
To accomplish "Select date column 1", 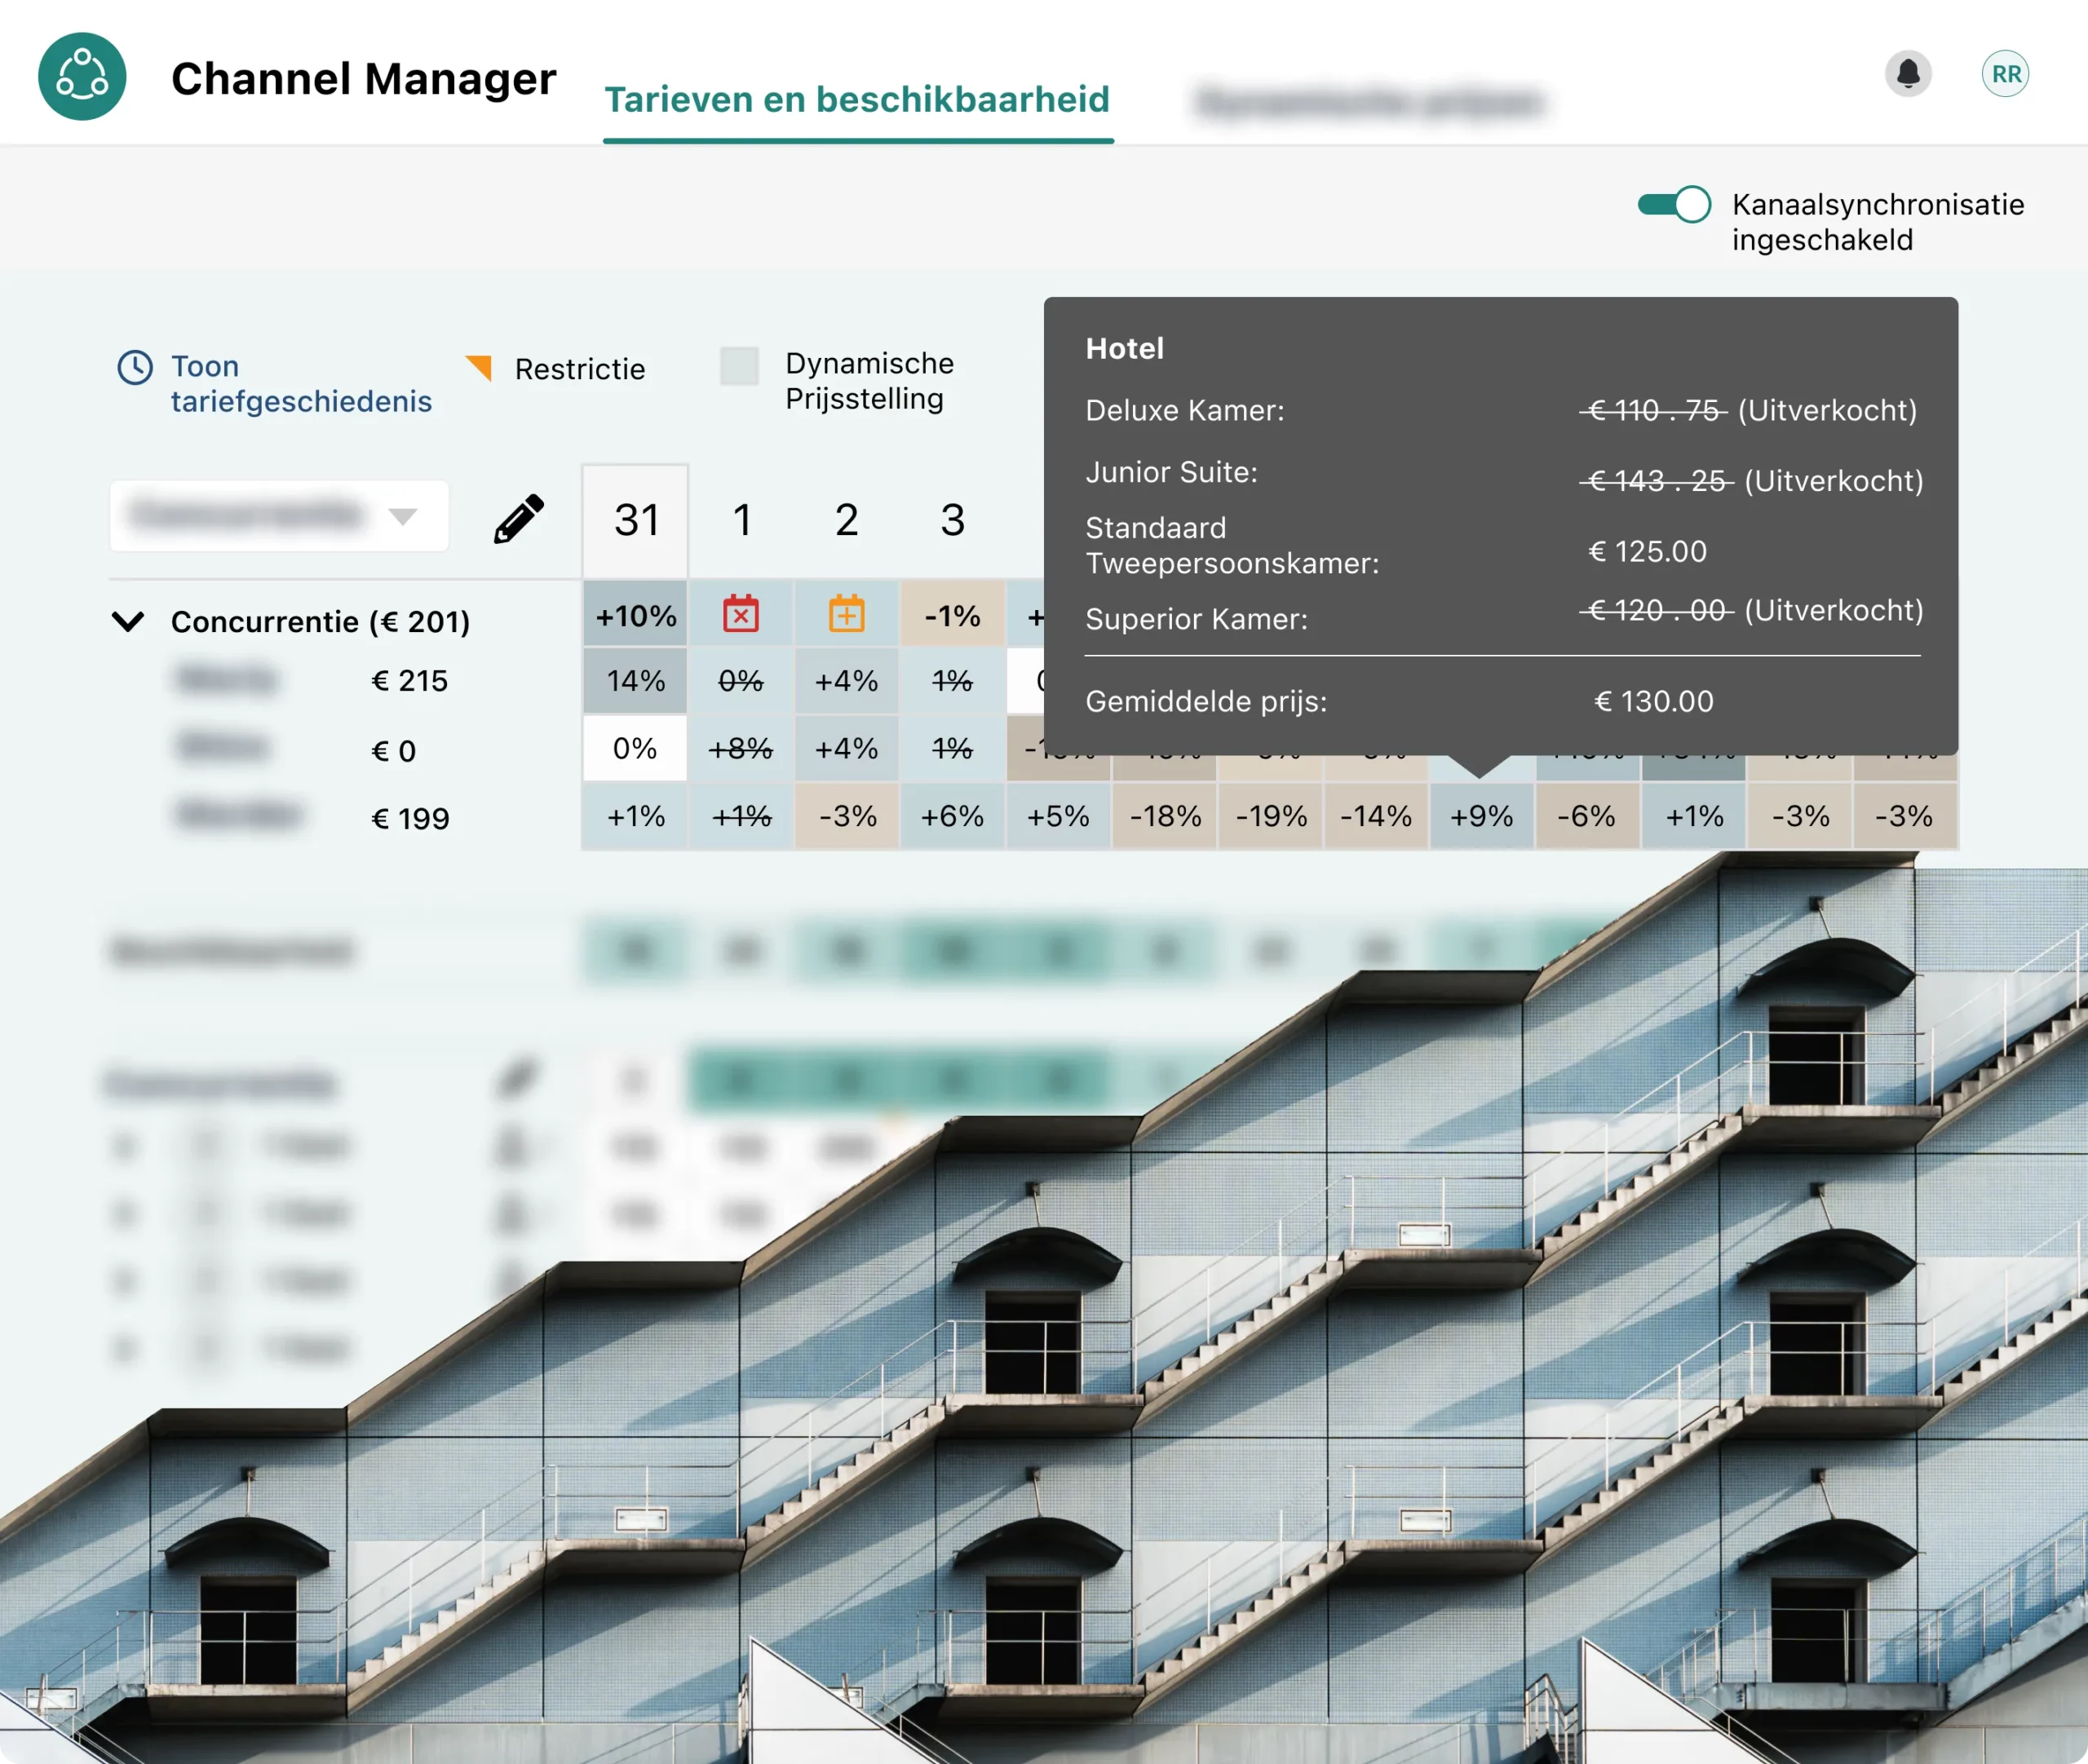I will pos(742,520).
